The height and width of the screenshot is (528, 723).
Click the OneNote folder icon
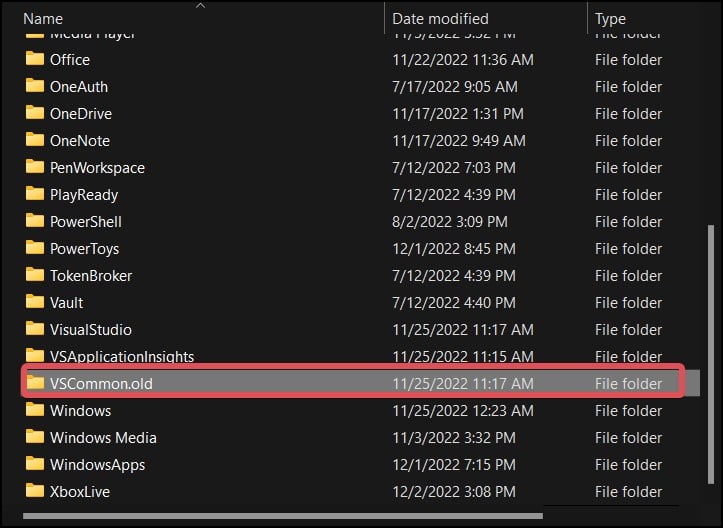(x=35, y=140)
